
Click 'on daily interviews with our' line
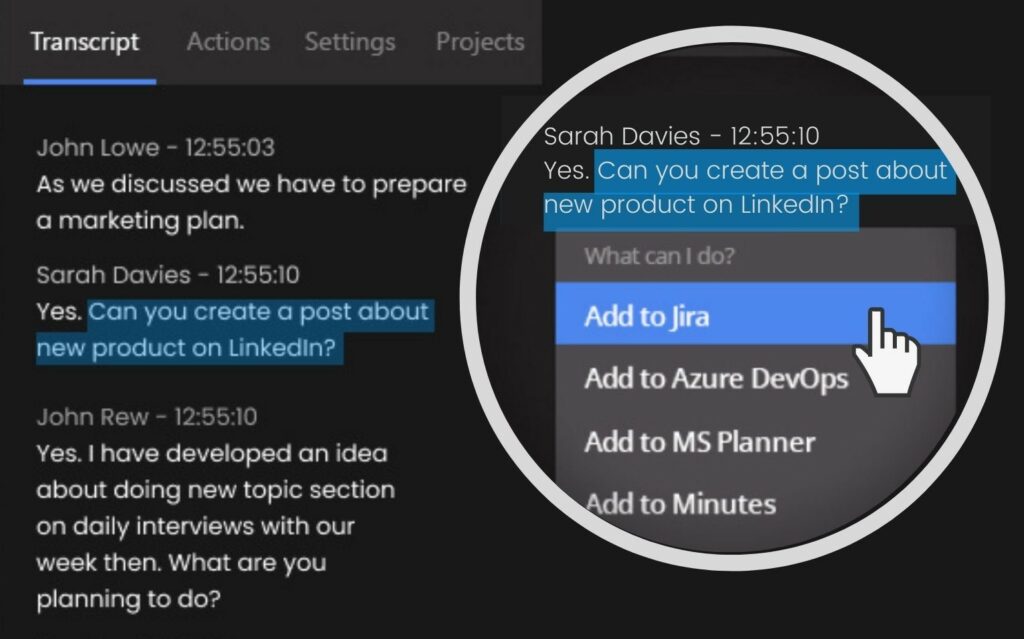click(195, 527)
